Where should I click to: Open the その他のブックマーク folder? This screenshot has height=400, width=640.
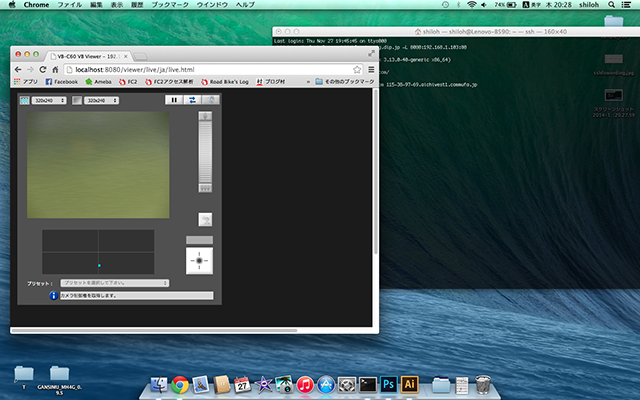(x=345, y=82)
